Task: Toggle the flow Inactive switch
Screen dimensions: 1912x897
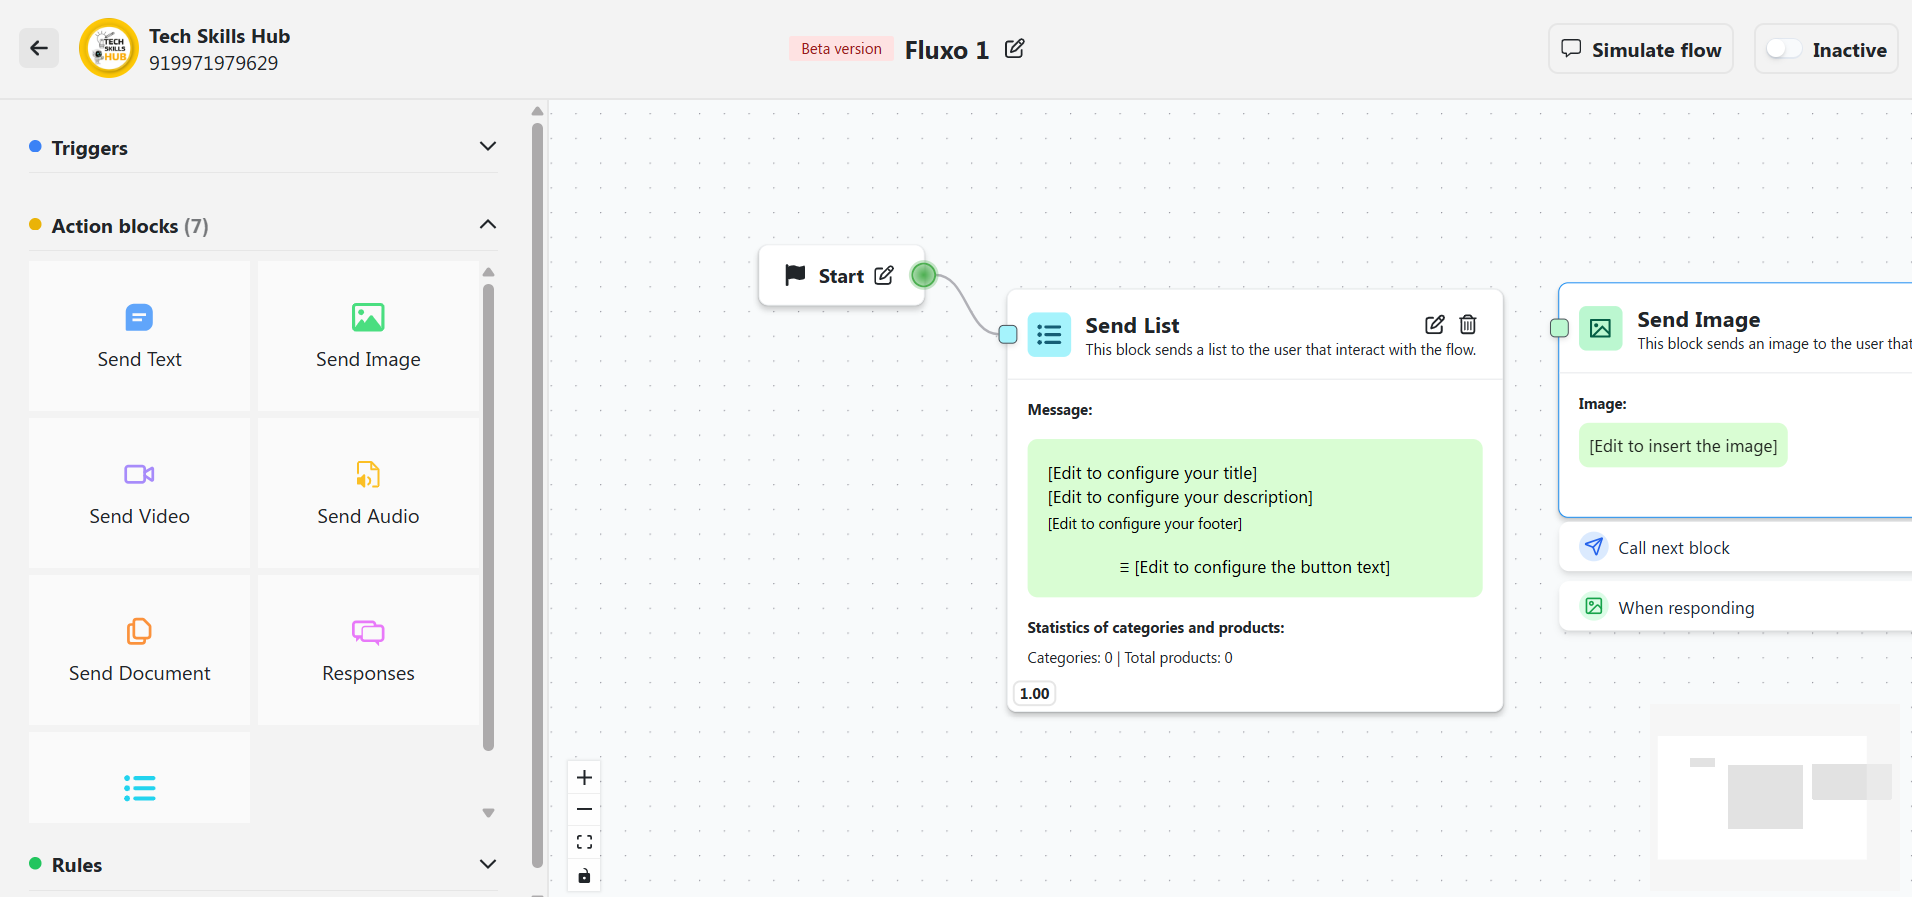Action: (x=1783, y=49)
